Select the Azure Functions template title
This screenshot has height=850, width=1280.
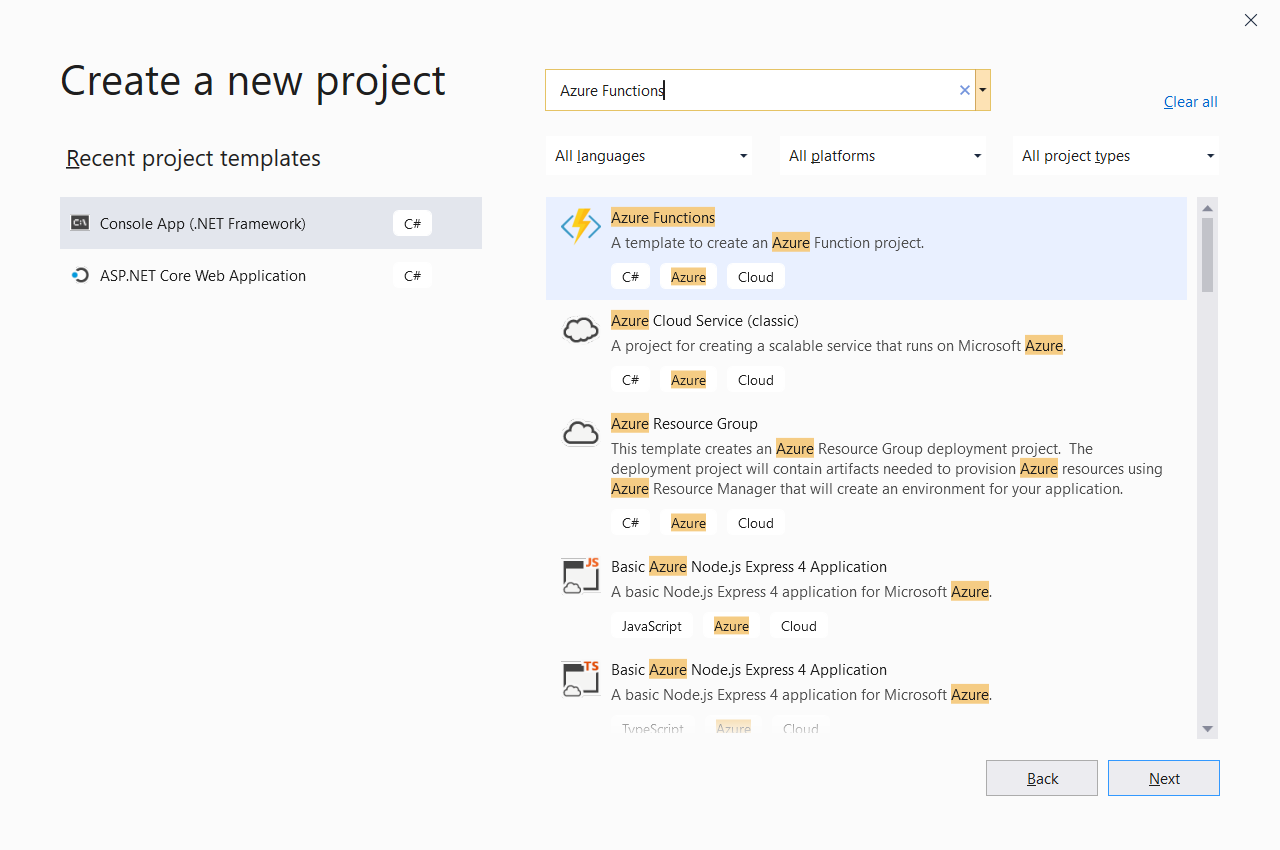coord(663,217)
